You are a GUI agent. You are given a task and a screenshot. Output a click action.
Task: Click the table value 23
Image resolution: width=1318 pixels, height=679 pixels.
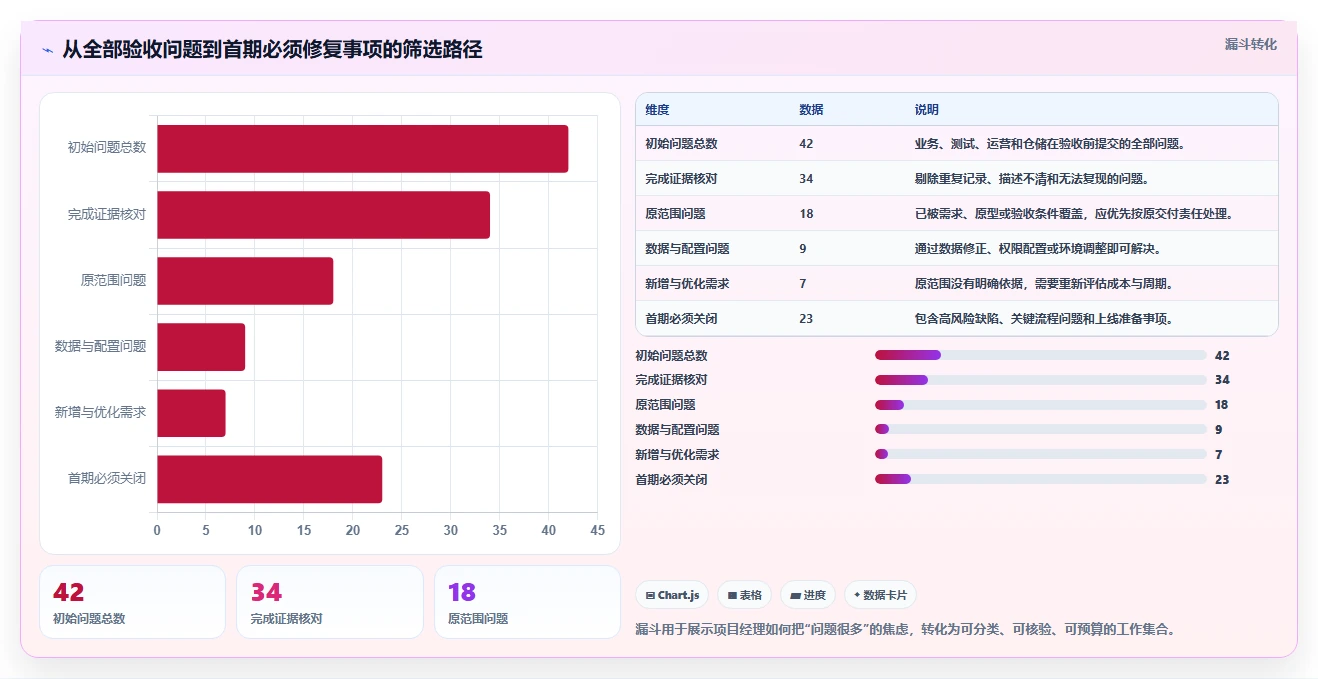click(x=806, y=319)
